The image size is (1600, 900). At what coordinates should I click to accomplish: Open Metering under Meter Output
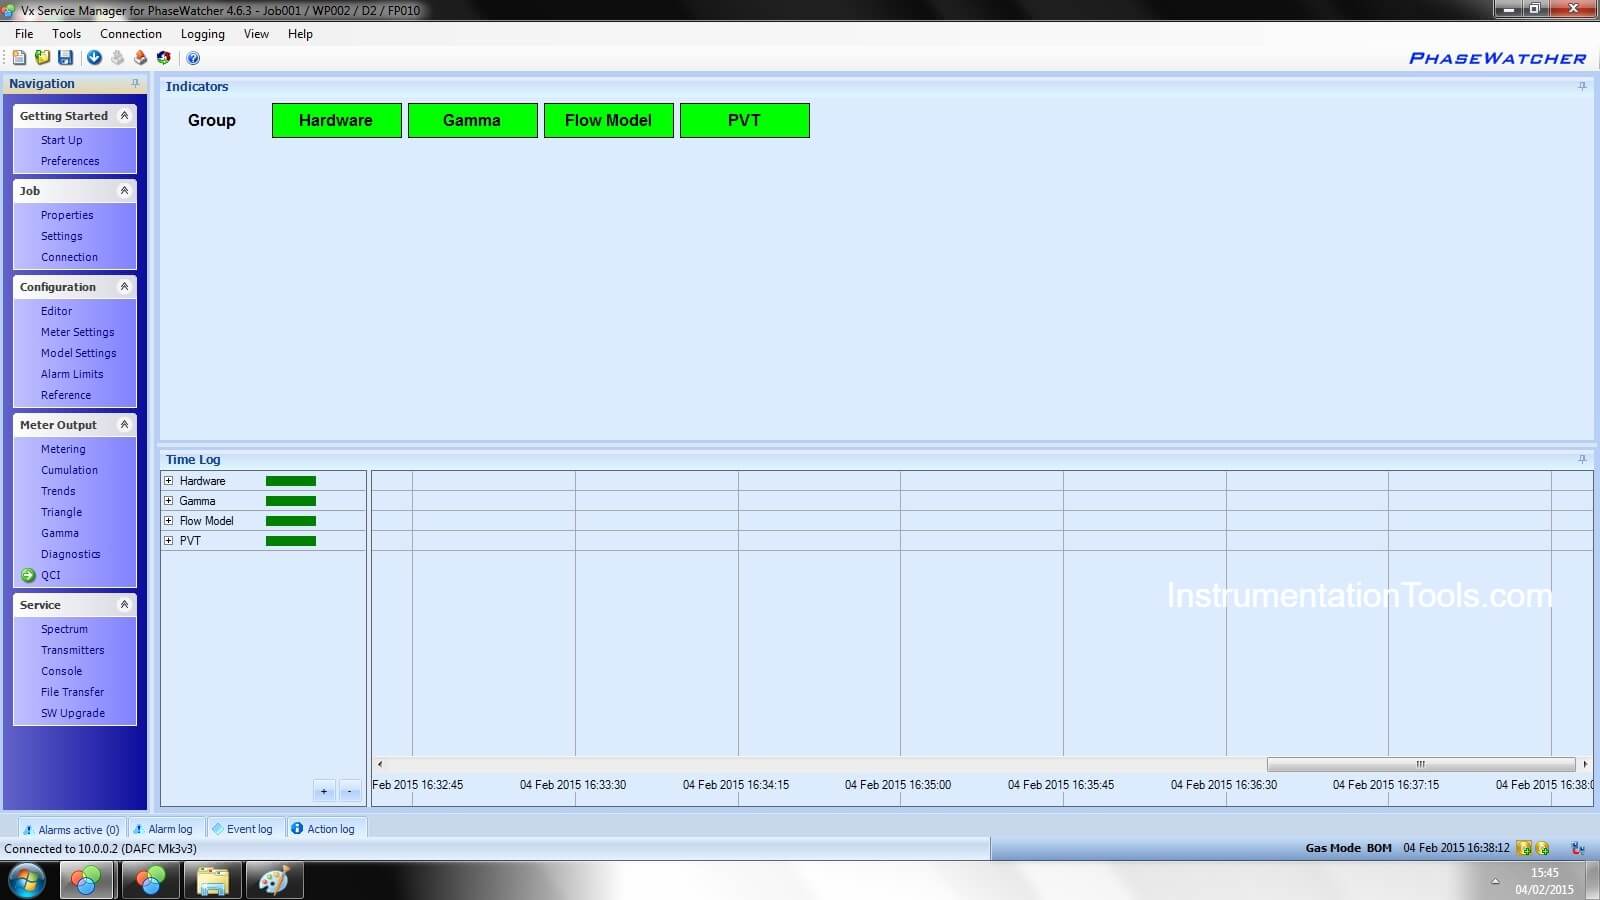point(63,450)
